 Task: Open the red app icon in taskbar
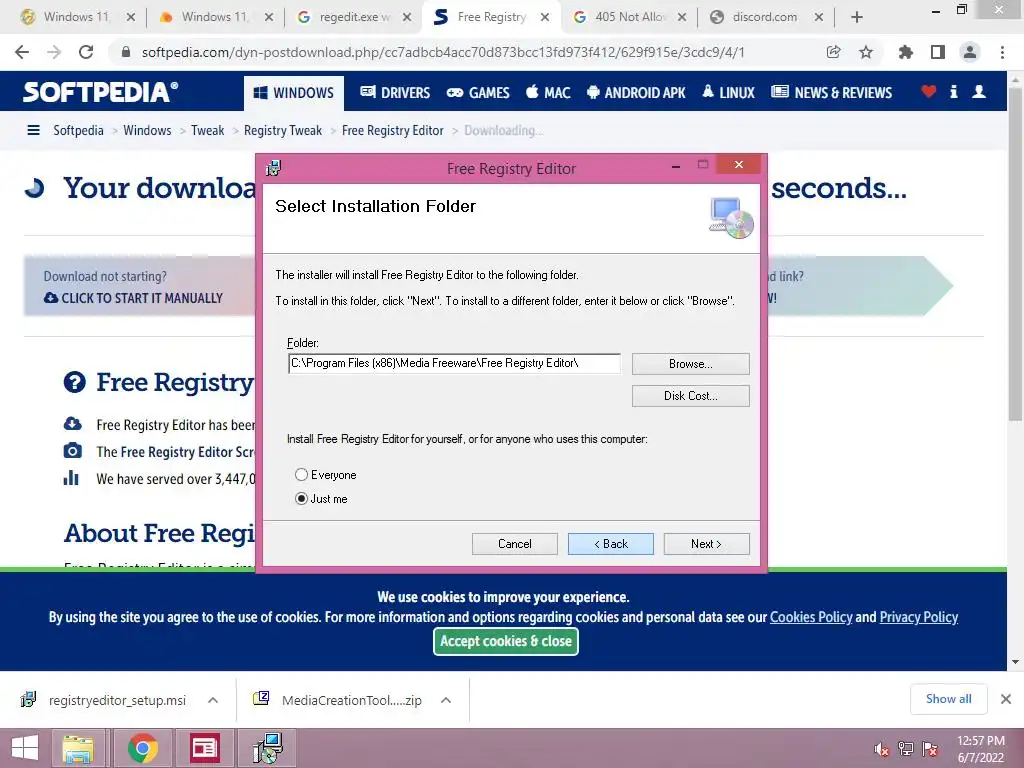pos(204,748)
